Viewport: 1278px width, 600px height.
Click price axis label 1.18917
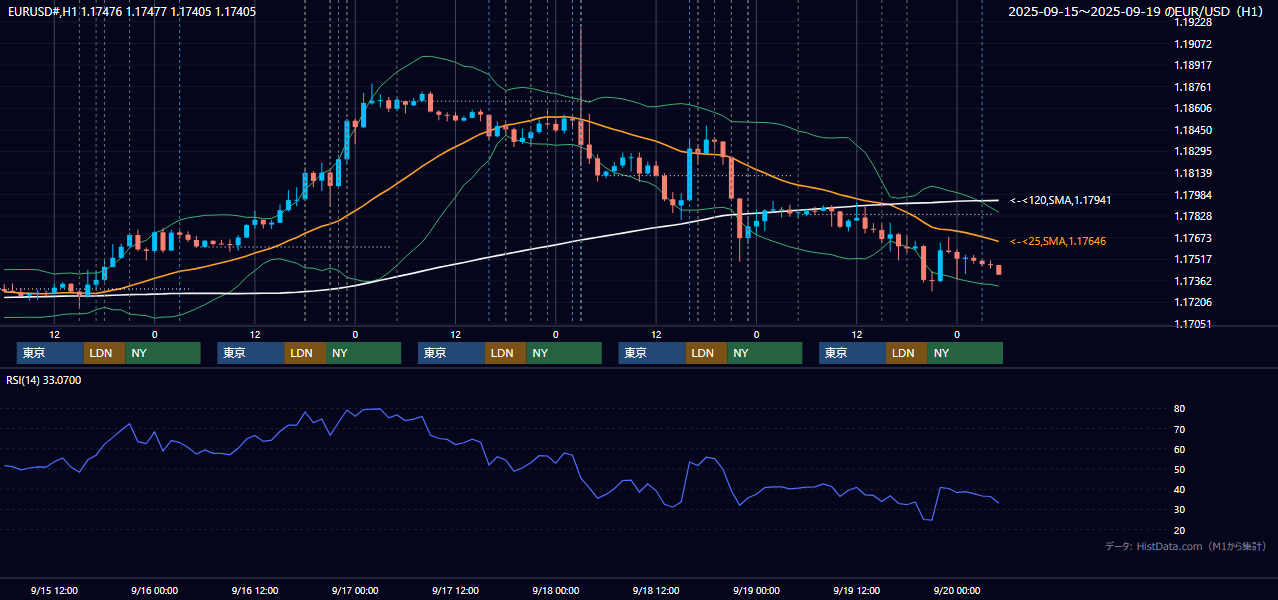[x=1194, y=65]
